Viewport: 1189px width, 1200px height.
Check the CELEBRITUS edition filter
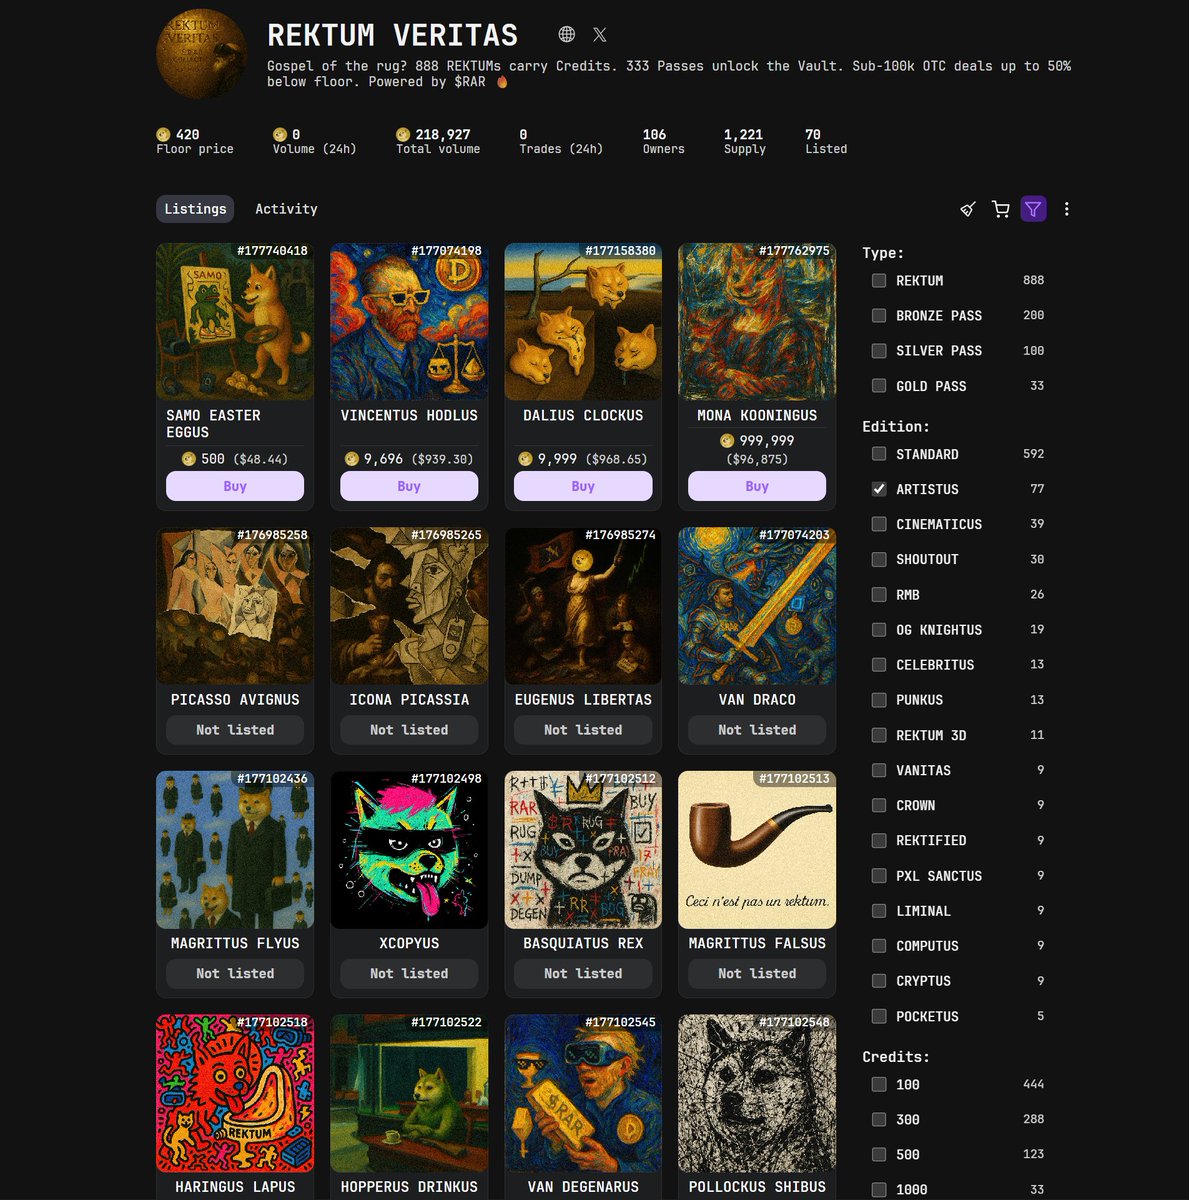[x=879, y=665]
